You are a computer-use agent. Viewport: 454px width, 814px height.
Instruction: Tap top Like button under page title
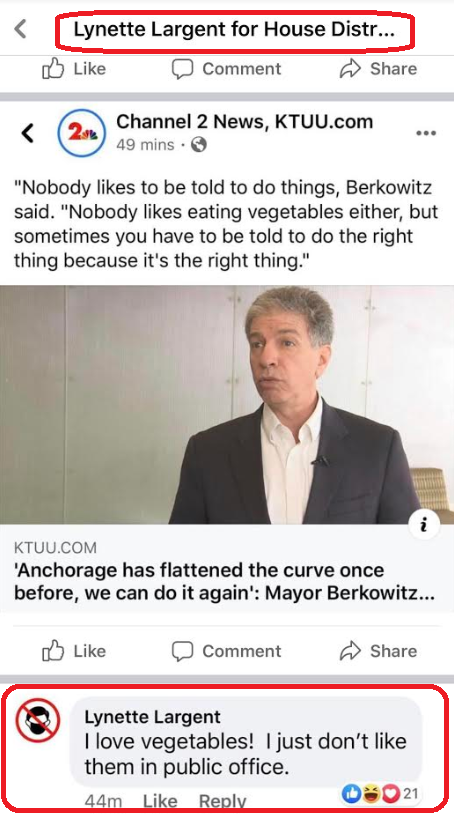[74, 69]
